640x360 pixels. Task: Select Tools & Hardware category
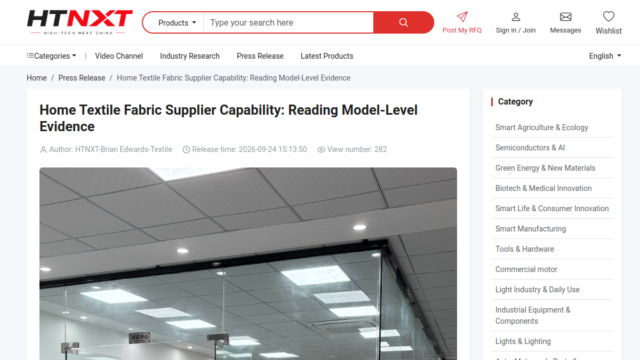(524, 249)
